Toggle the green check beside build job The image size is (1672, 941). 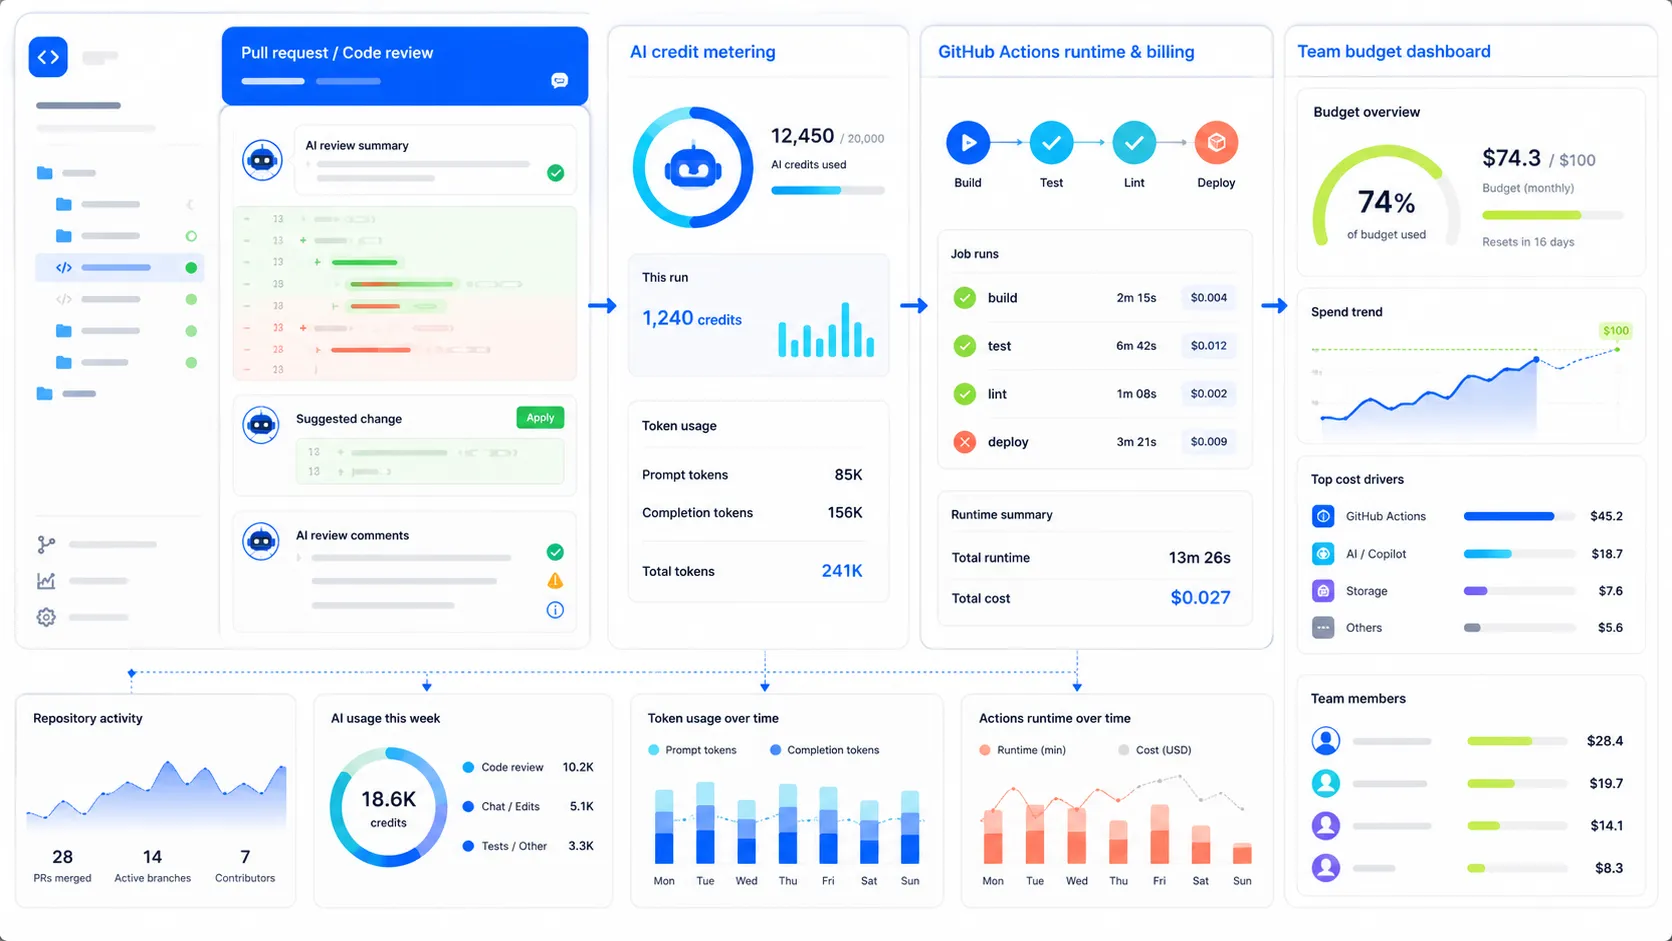(x=964, y=298)
